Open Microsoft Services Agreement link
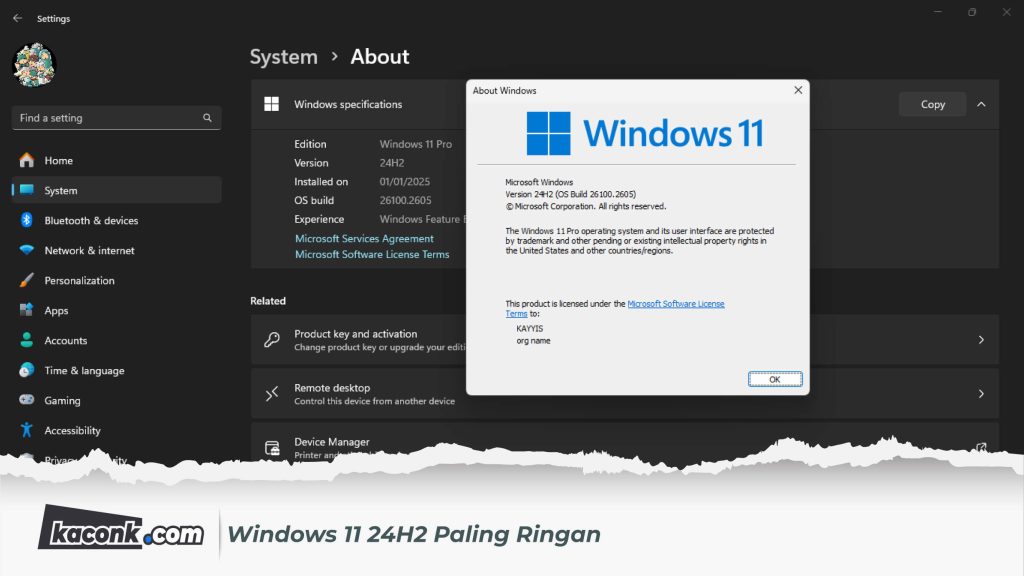 [x=364, y=238]
